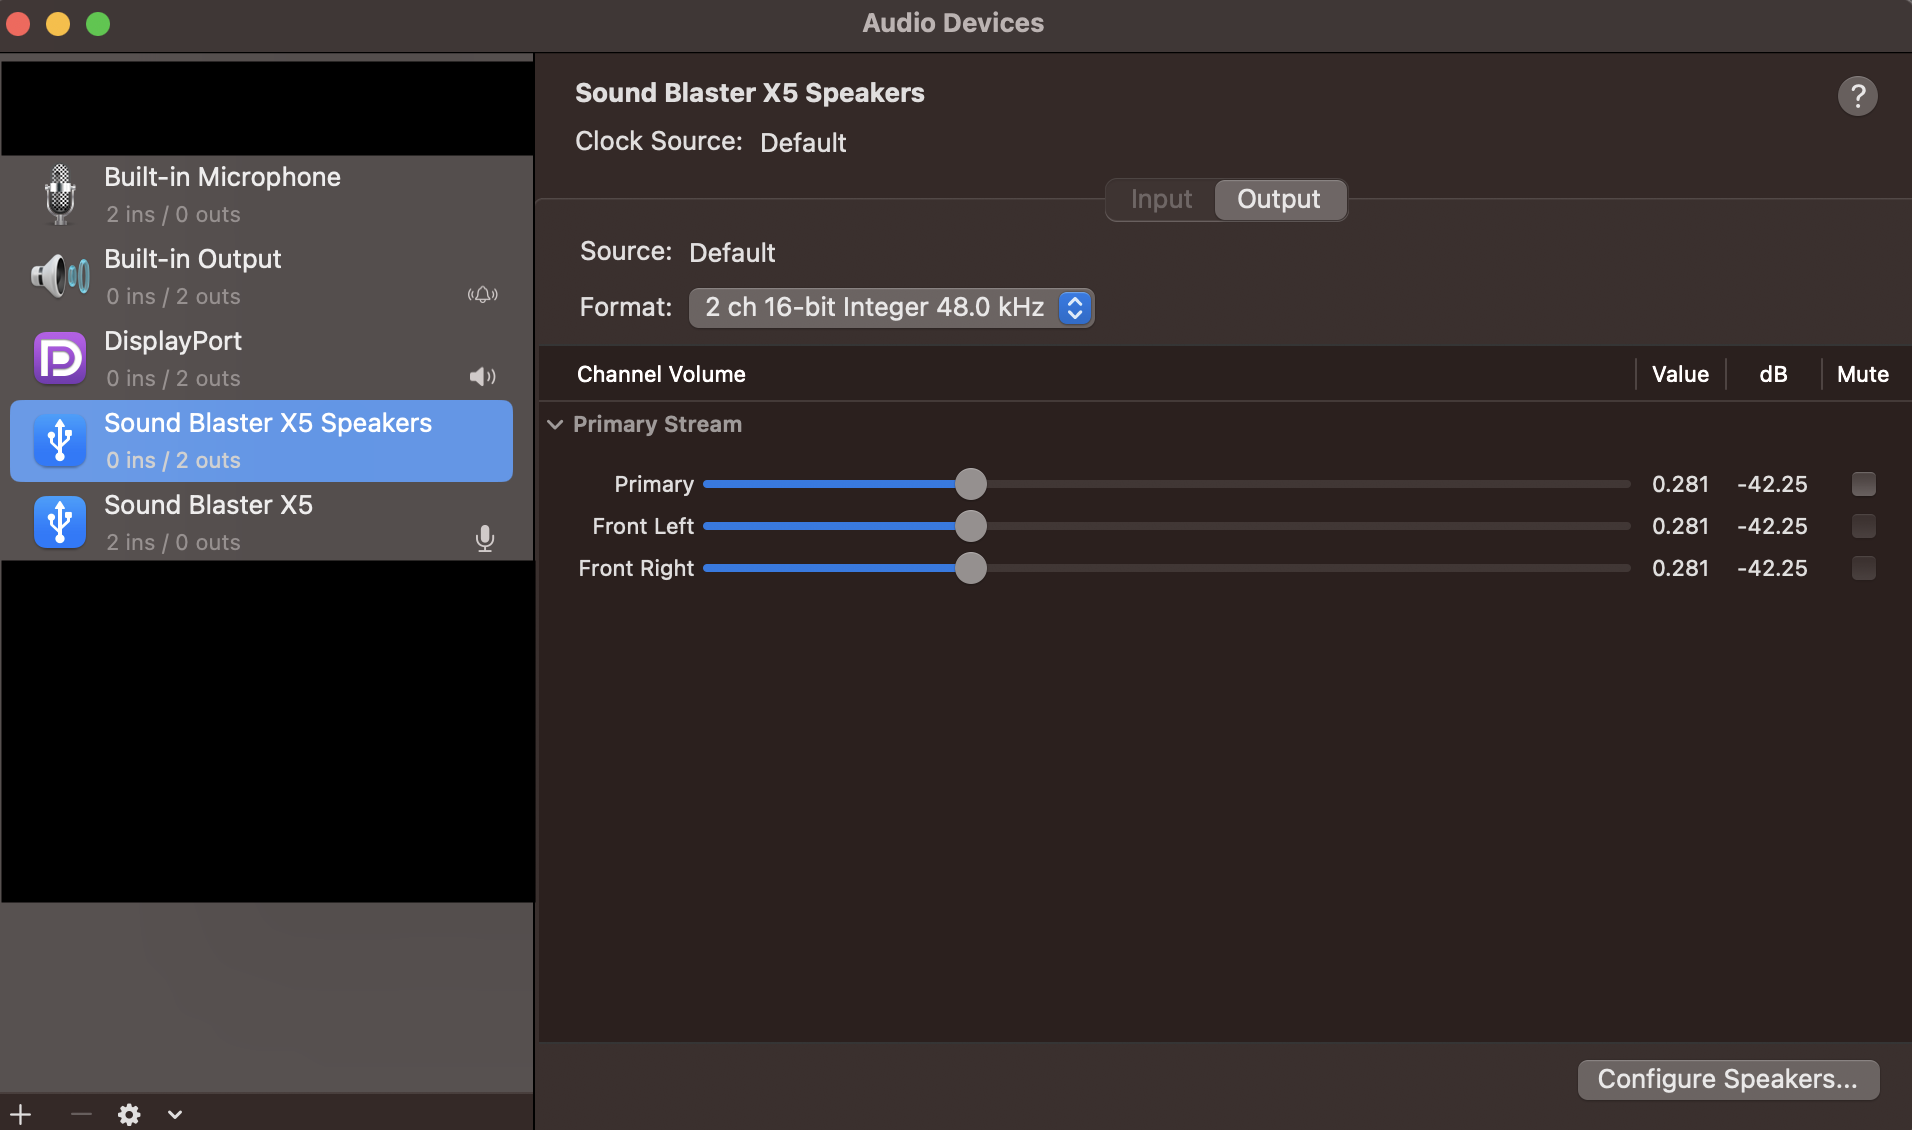The image size is (1912, 1130).
Task: Click the default input microphone indicator on Sound Blaster X5
Action: (485, 539)
